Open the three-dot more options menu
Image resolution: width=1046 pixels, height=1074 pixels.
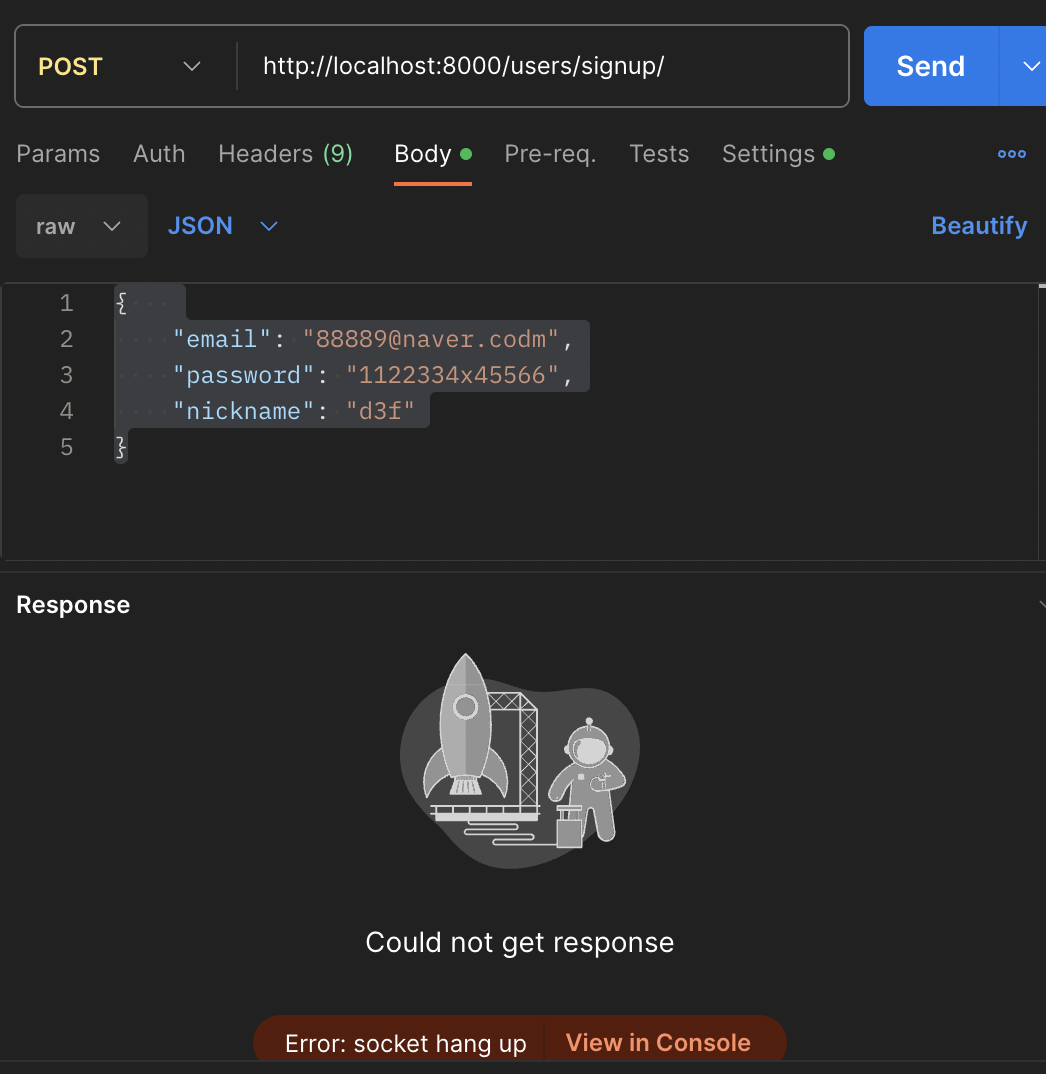[1012, 154]
